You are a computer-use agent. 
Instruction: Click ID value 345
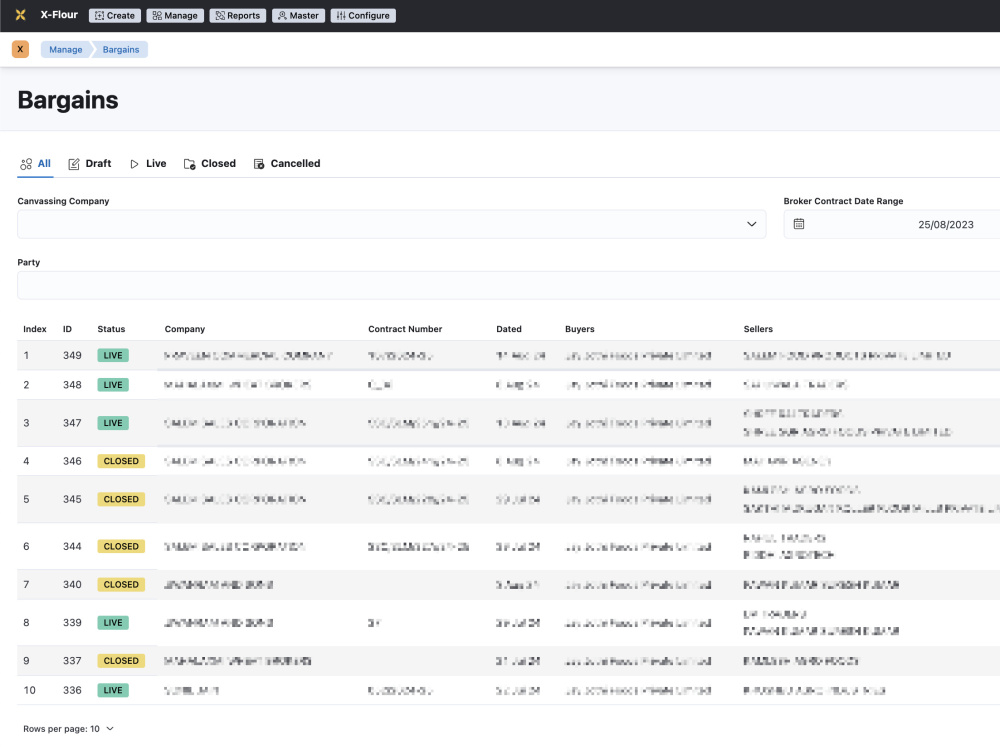(72, 499)
